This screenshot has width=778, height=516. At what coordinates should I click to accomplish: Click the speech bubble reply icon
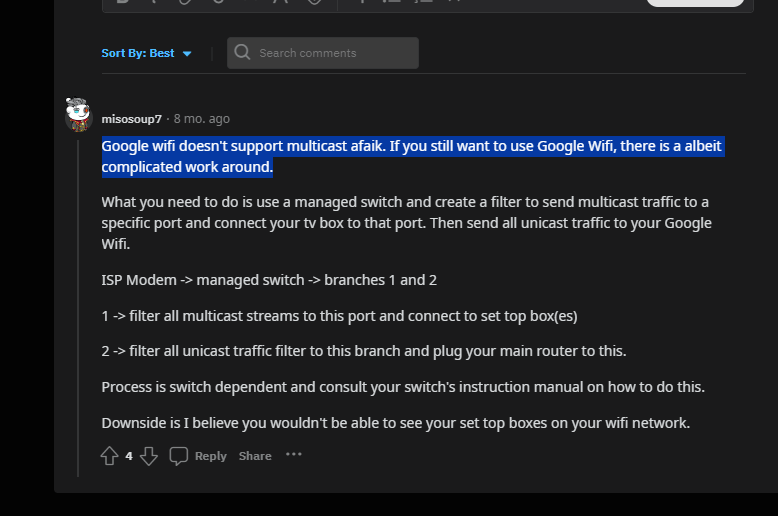[179, 456]
